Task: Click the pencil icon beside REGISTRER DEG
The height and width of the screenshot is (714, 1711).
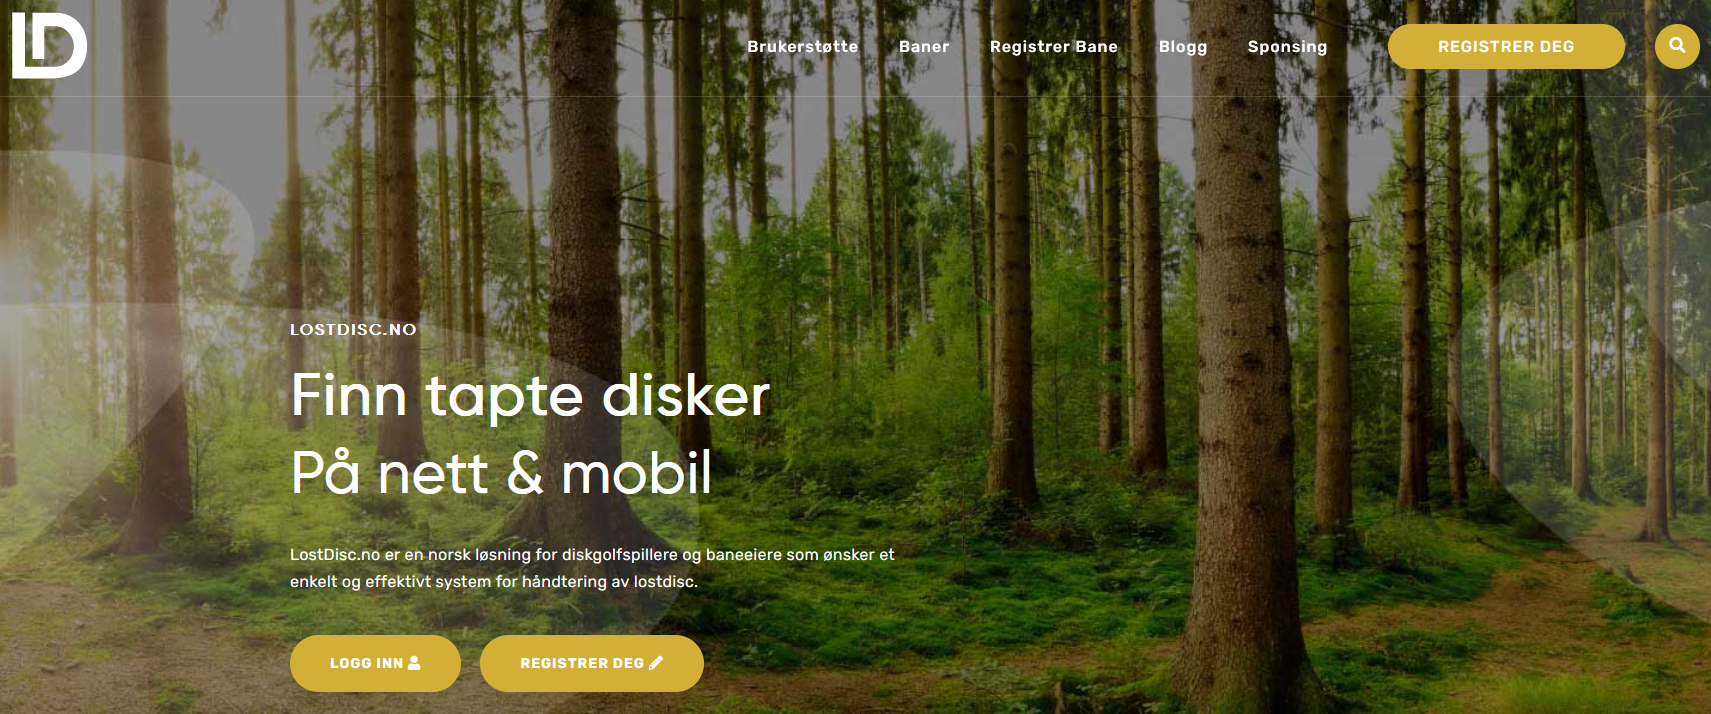Action: pyautogui.click(x=656, y=663)
